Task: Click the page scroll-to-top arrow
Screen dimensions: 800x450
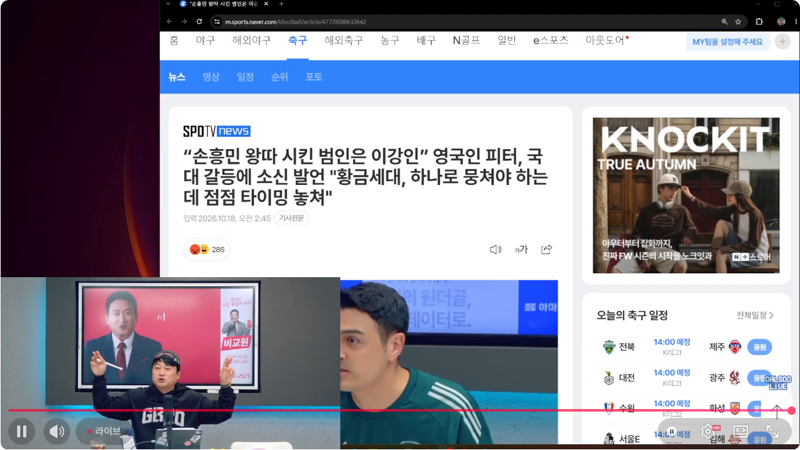Action: pyautogui.click(x=777, y=410)
